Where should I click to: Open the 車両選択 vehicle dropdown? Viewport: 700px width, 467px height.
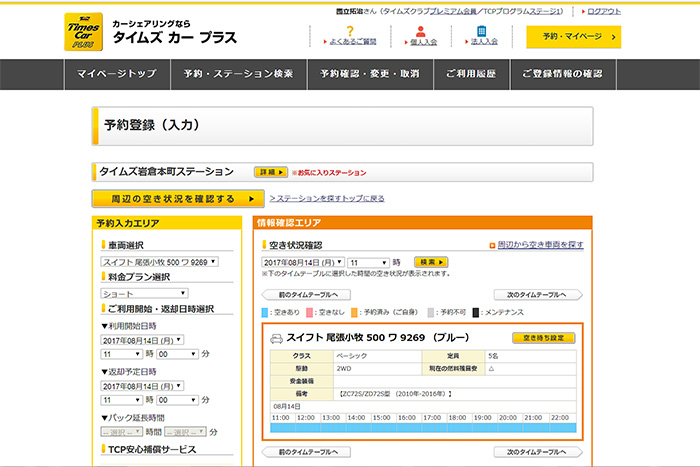[158, 262]
